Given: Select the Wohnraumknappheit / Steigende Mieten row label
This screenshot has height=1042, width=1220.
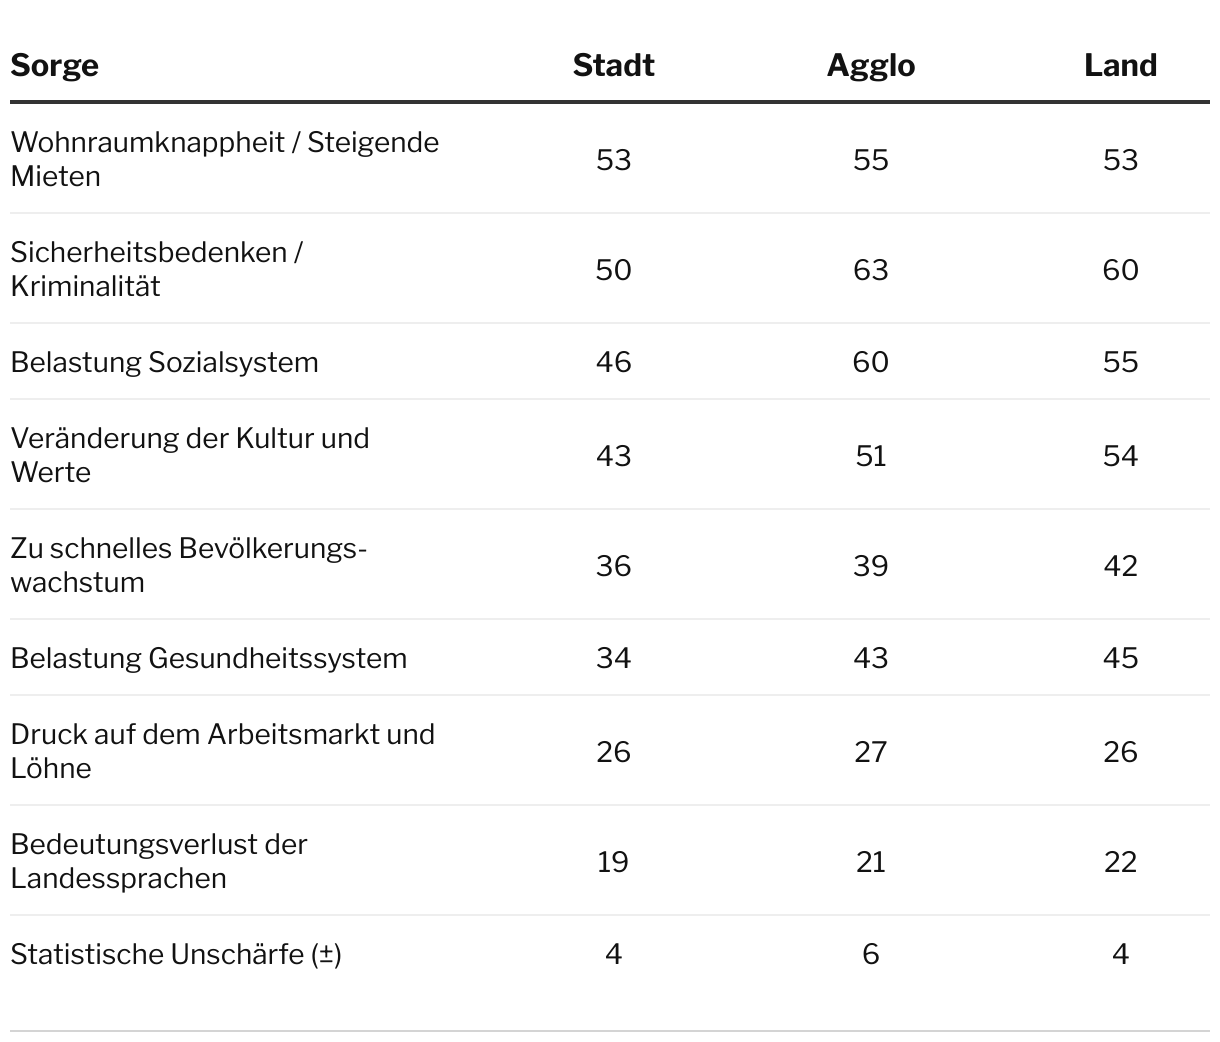Looking at the screenshot, I should point(224,159).
